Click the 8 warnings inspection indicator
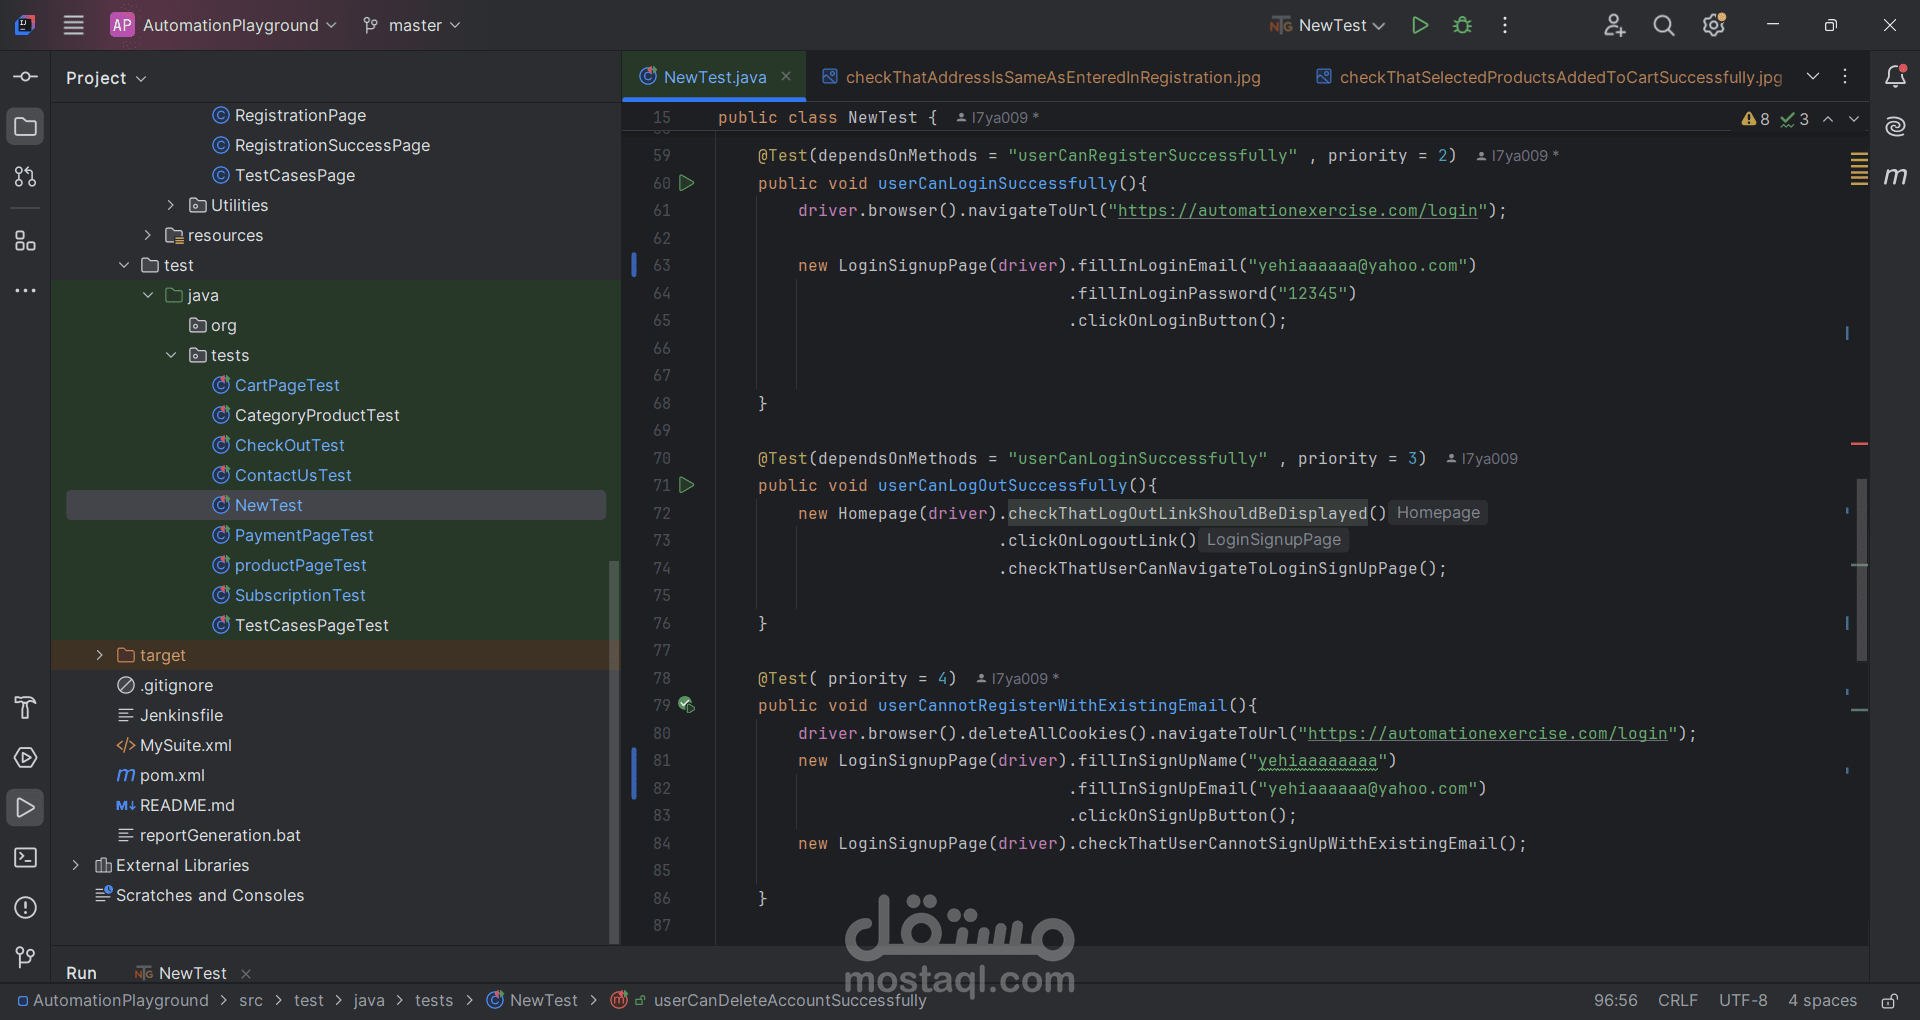Screen dimensions: 1920x1020 tap(1756, 119)
